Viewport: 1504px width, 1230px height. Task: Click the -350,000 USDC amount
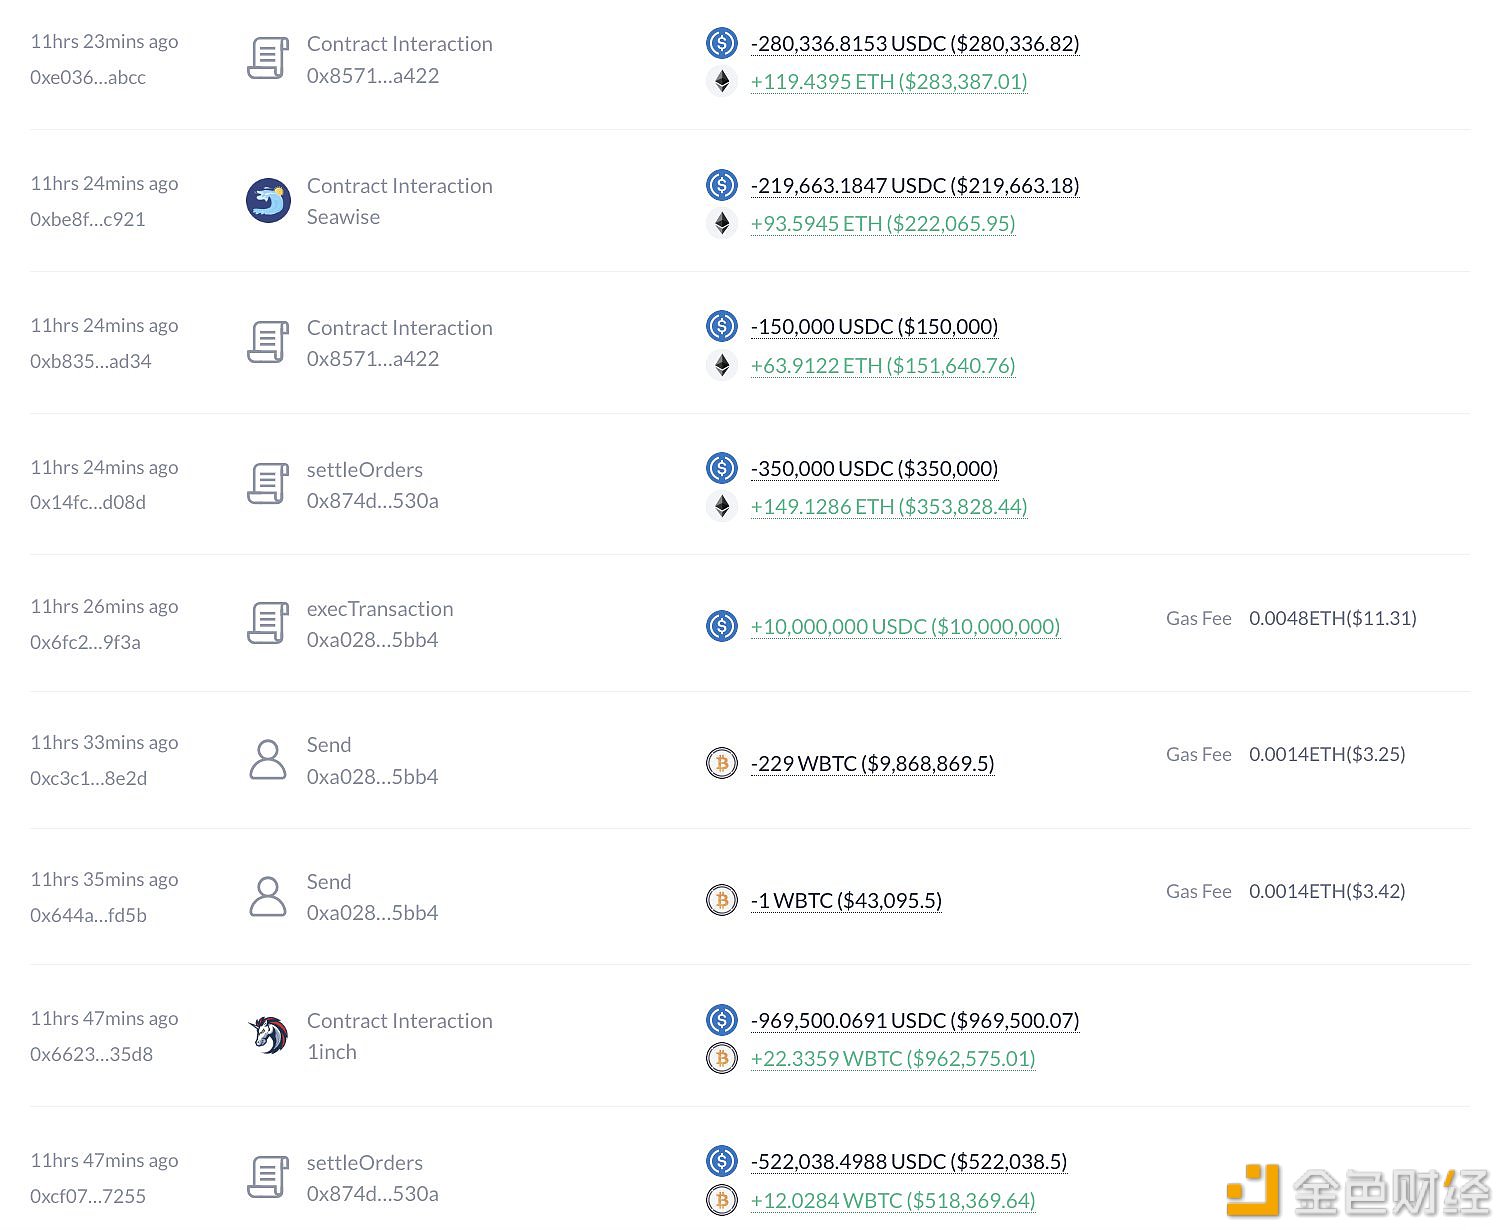coord(874,469)
